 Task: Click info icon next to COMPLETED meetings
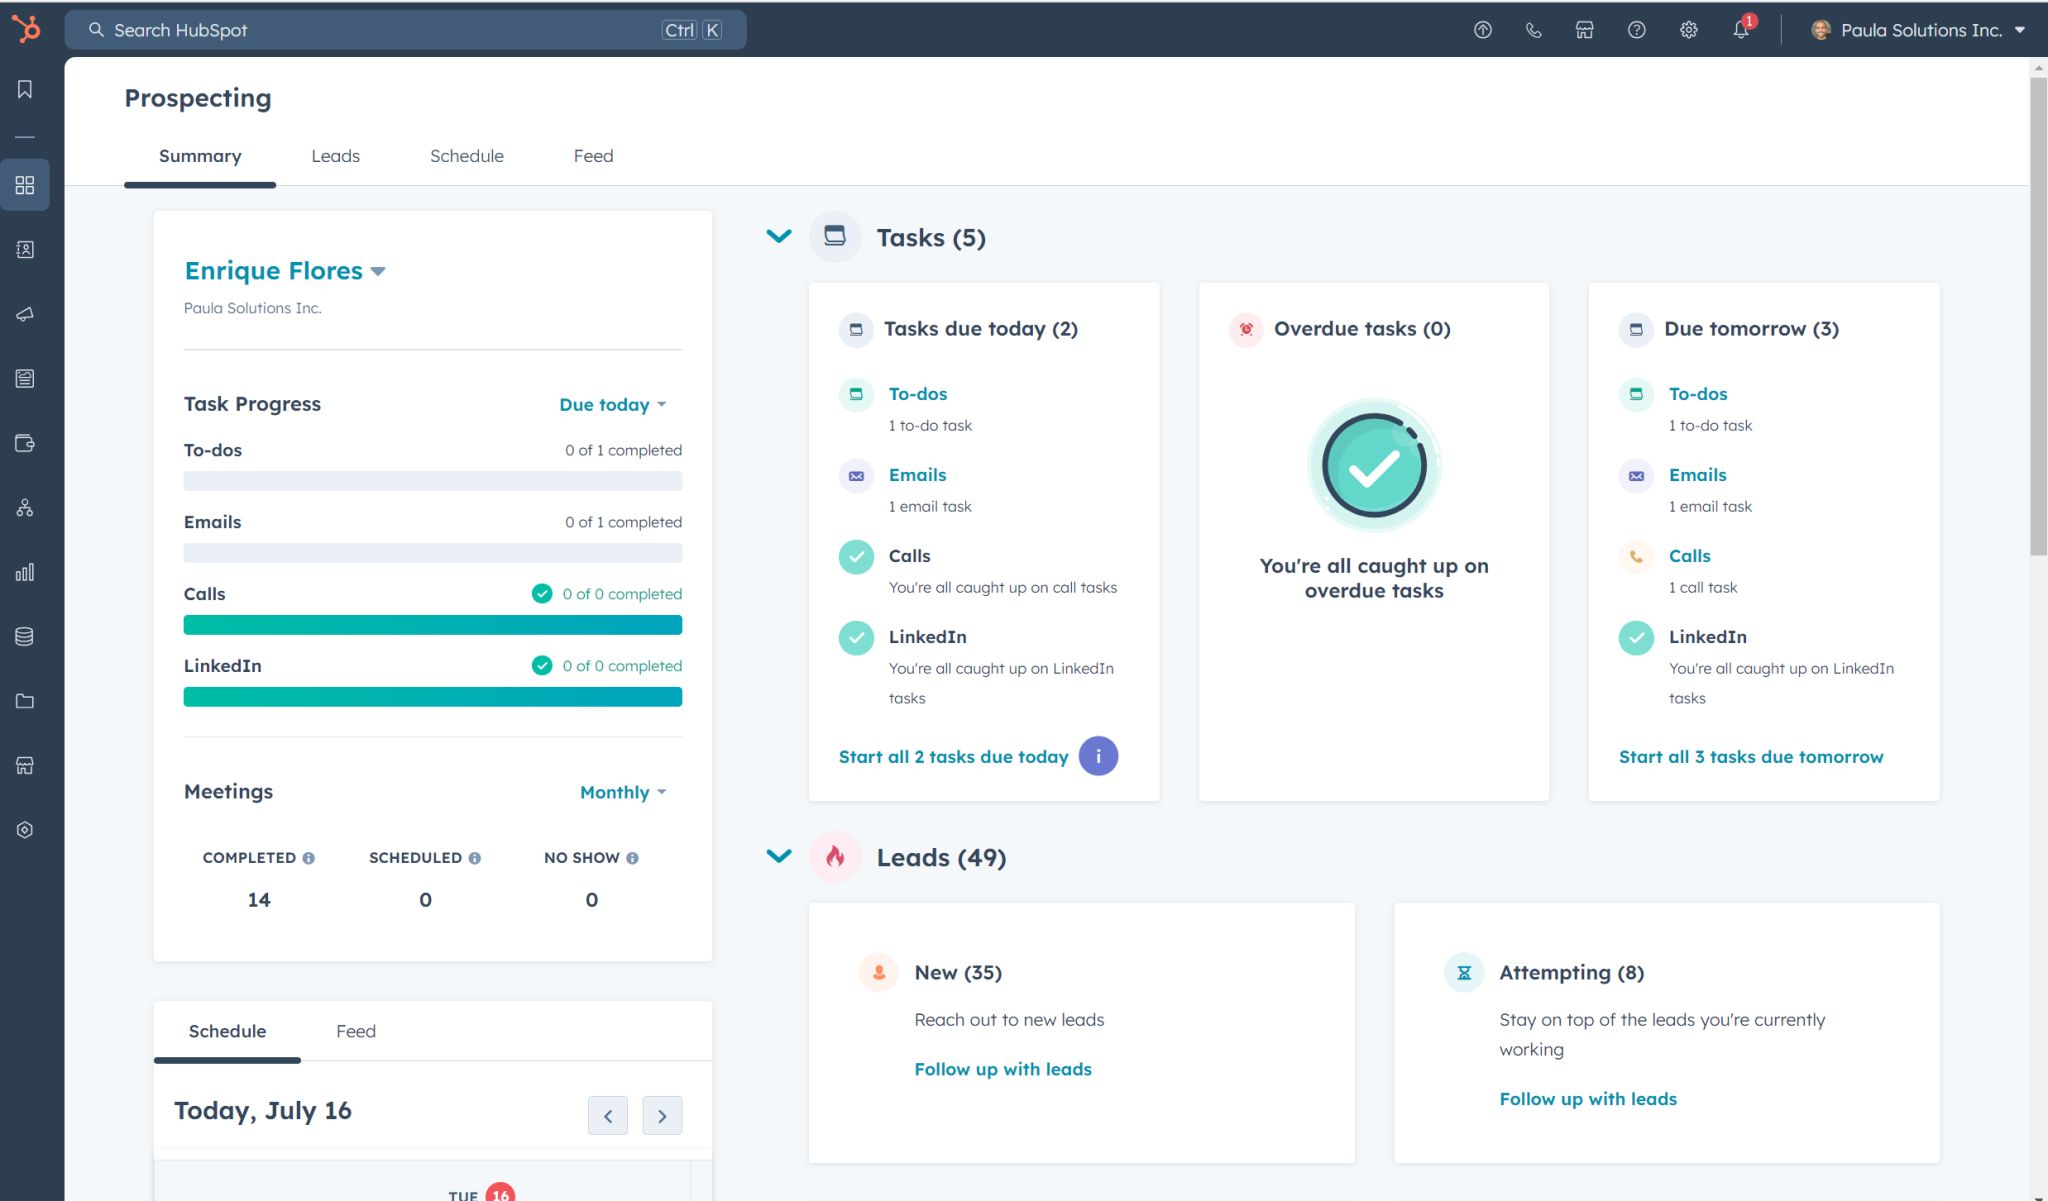309,858
